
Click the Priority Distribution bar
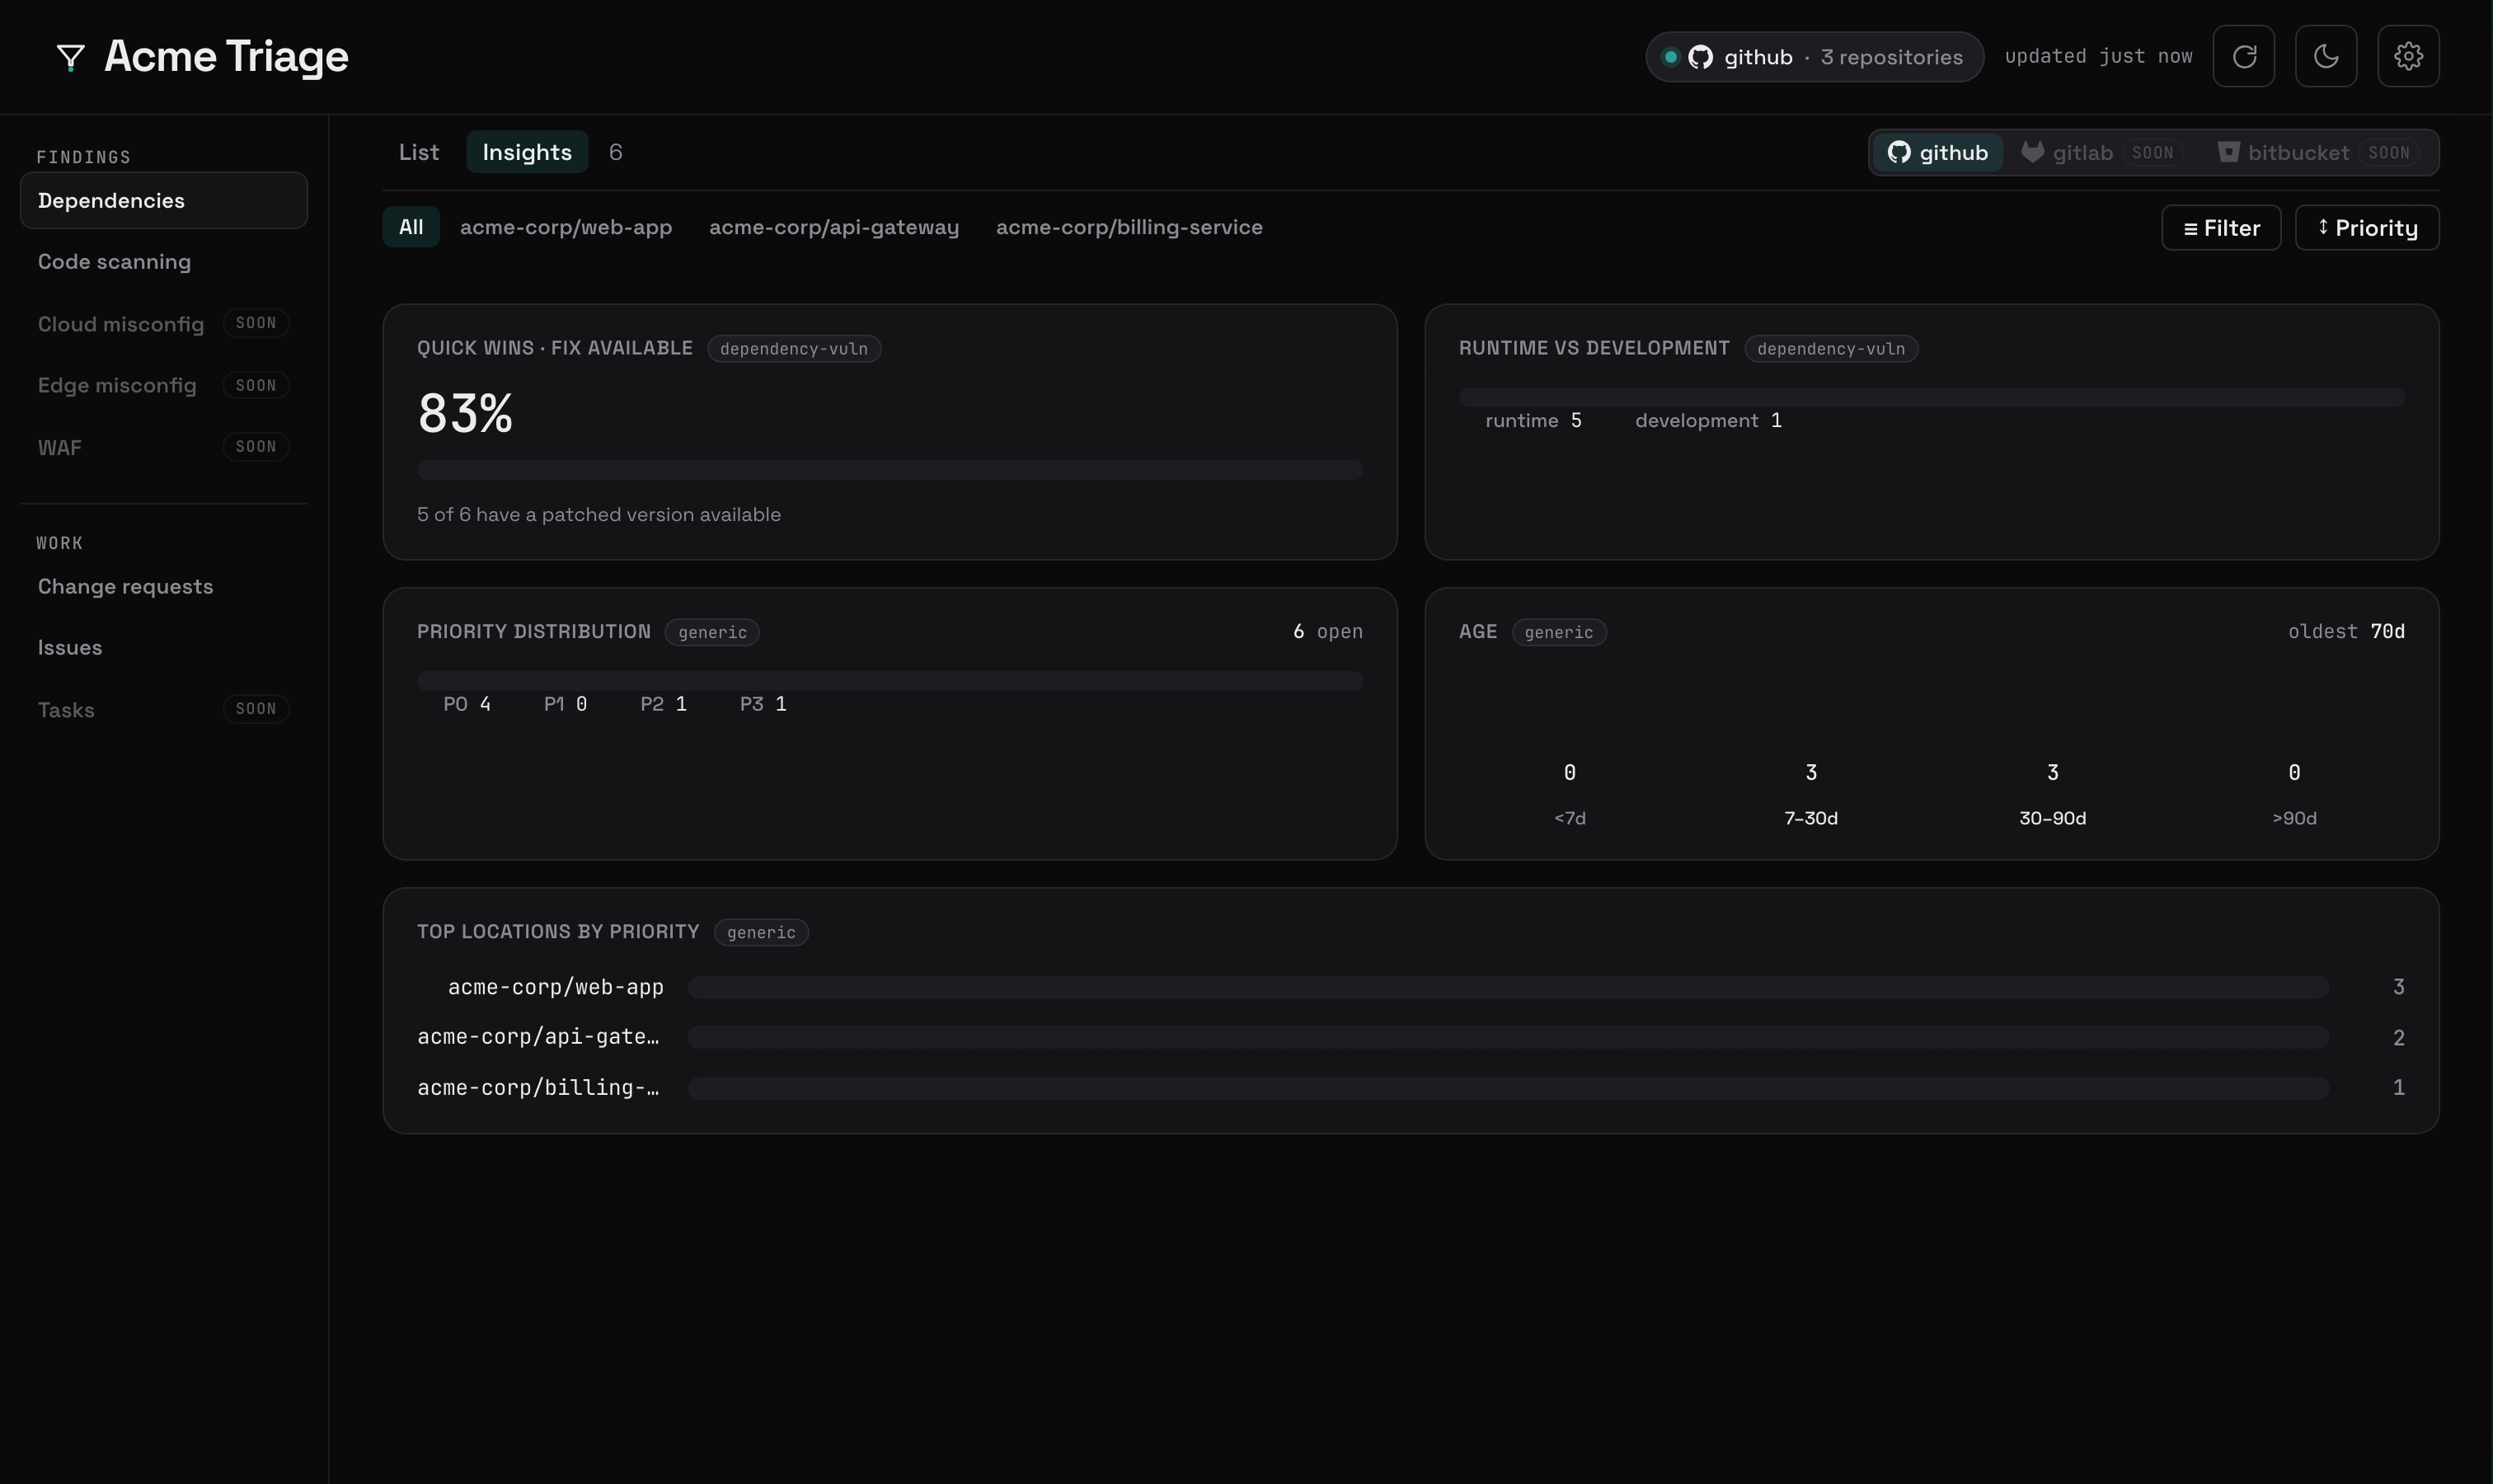click(x=890, y=681)
